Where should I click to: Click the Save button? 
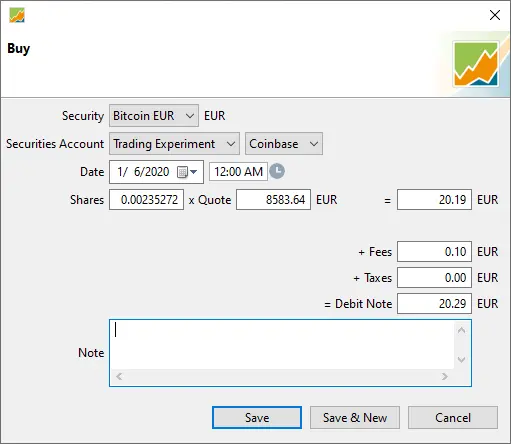coord(257,418)
